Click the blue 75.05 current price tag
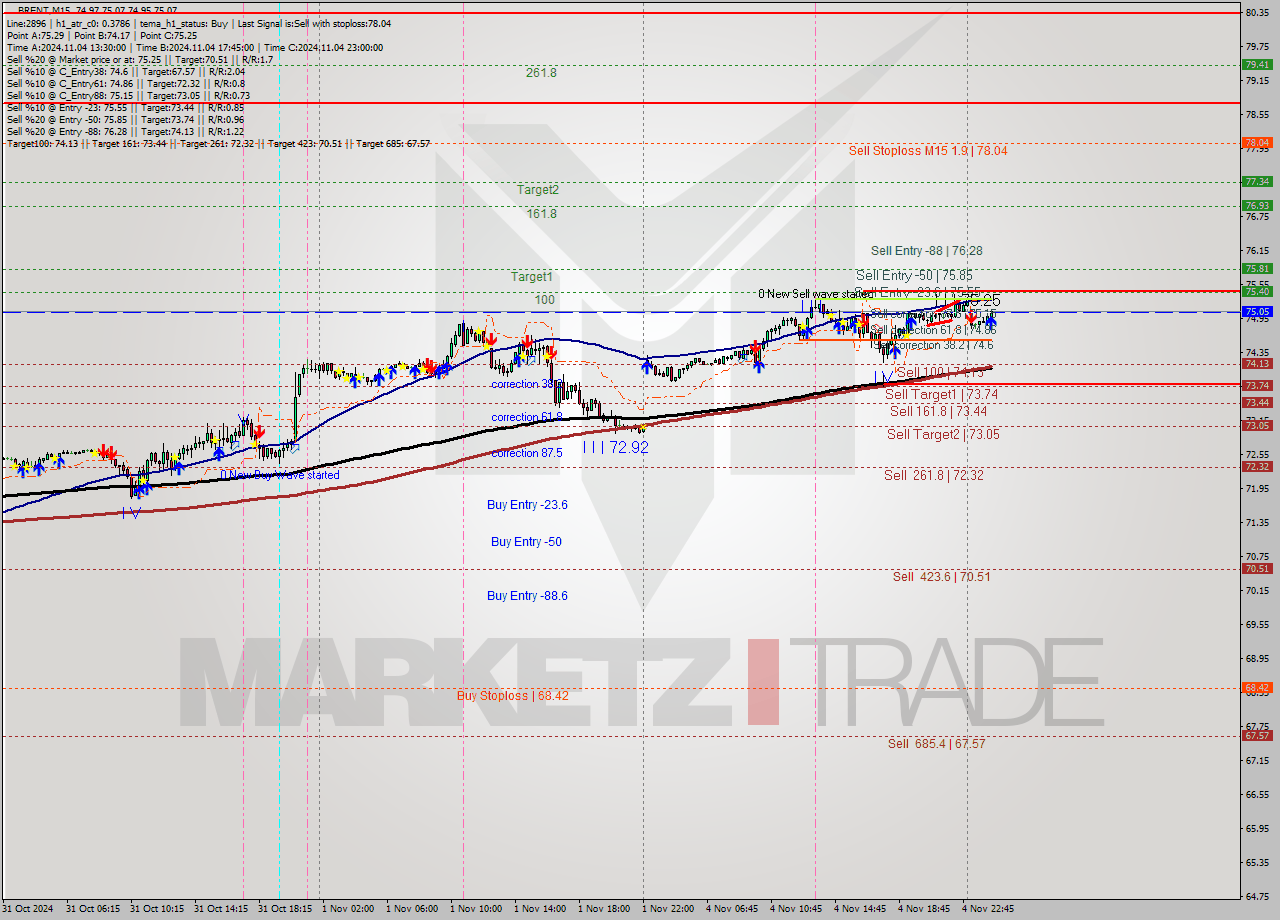This screenshot has width=1280, height=920. tap(1256, 312)
